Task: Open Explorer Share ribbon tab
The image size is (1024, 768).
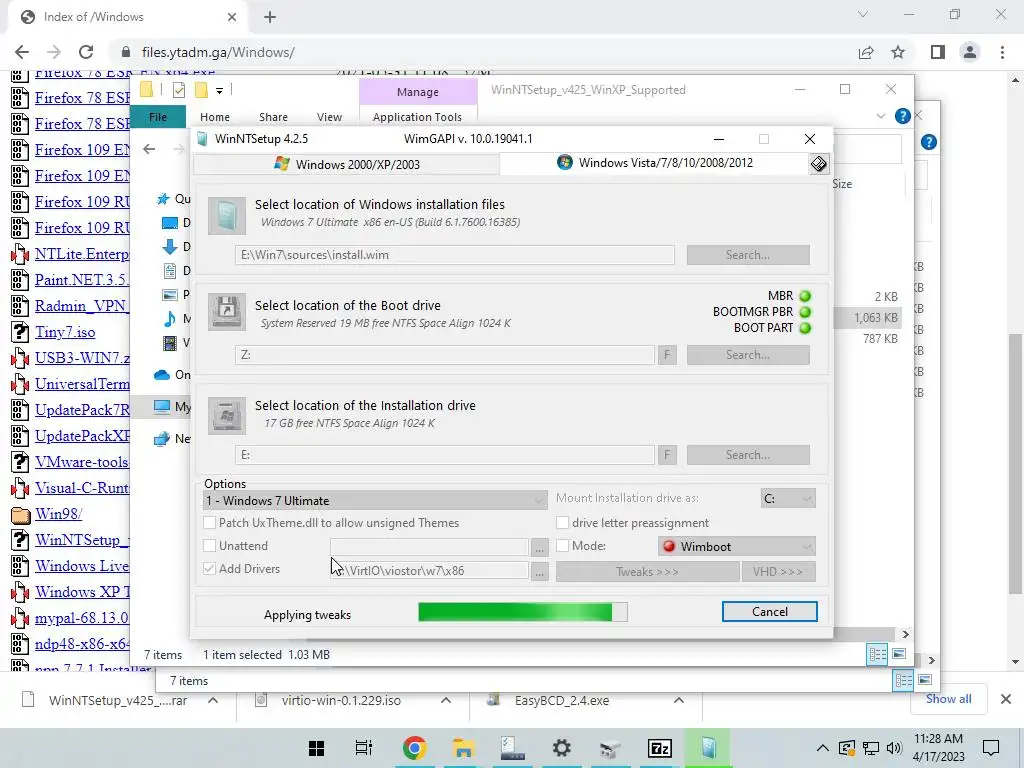Action: pos(273,117)
